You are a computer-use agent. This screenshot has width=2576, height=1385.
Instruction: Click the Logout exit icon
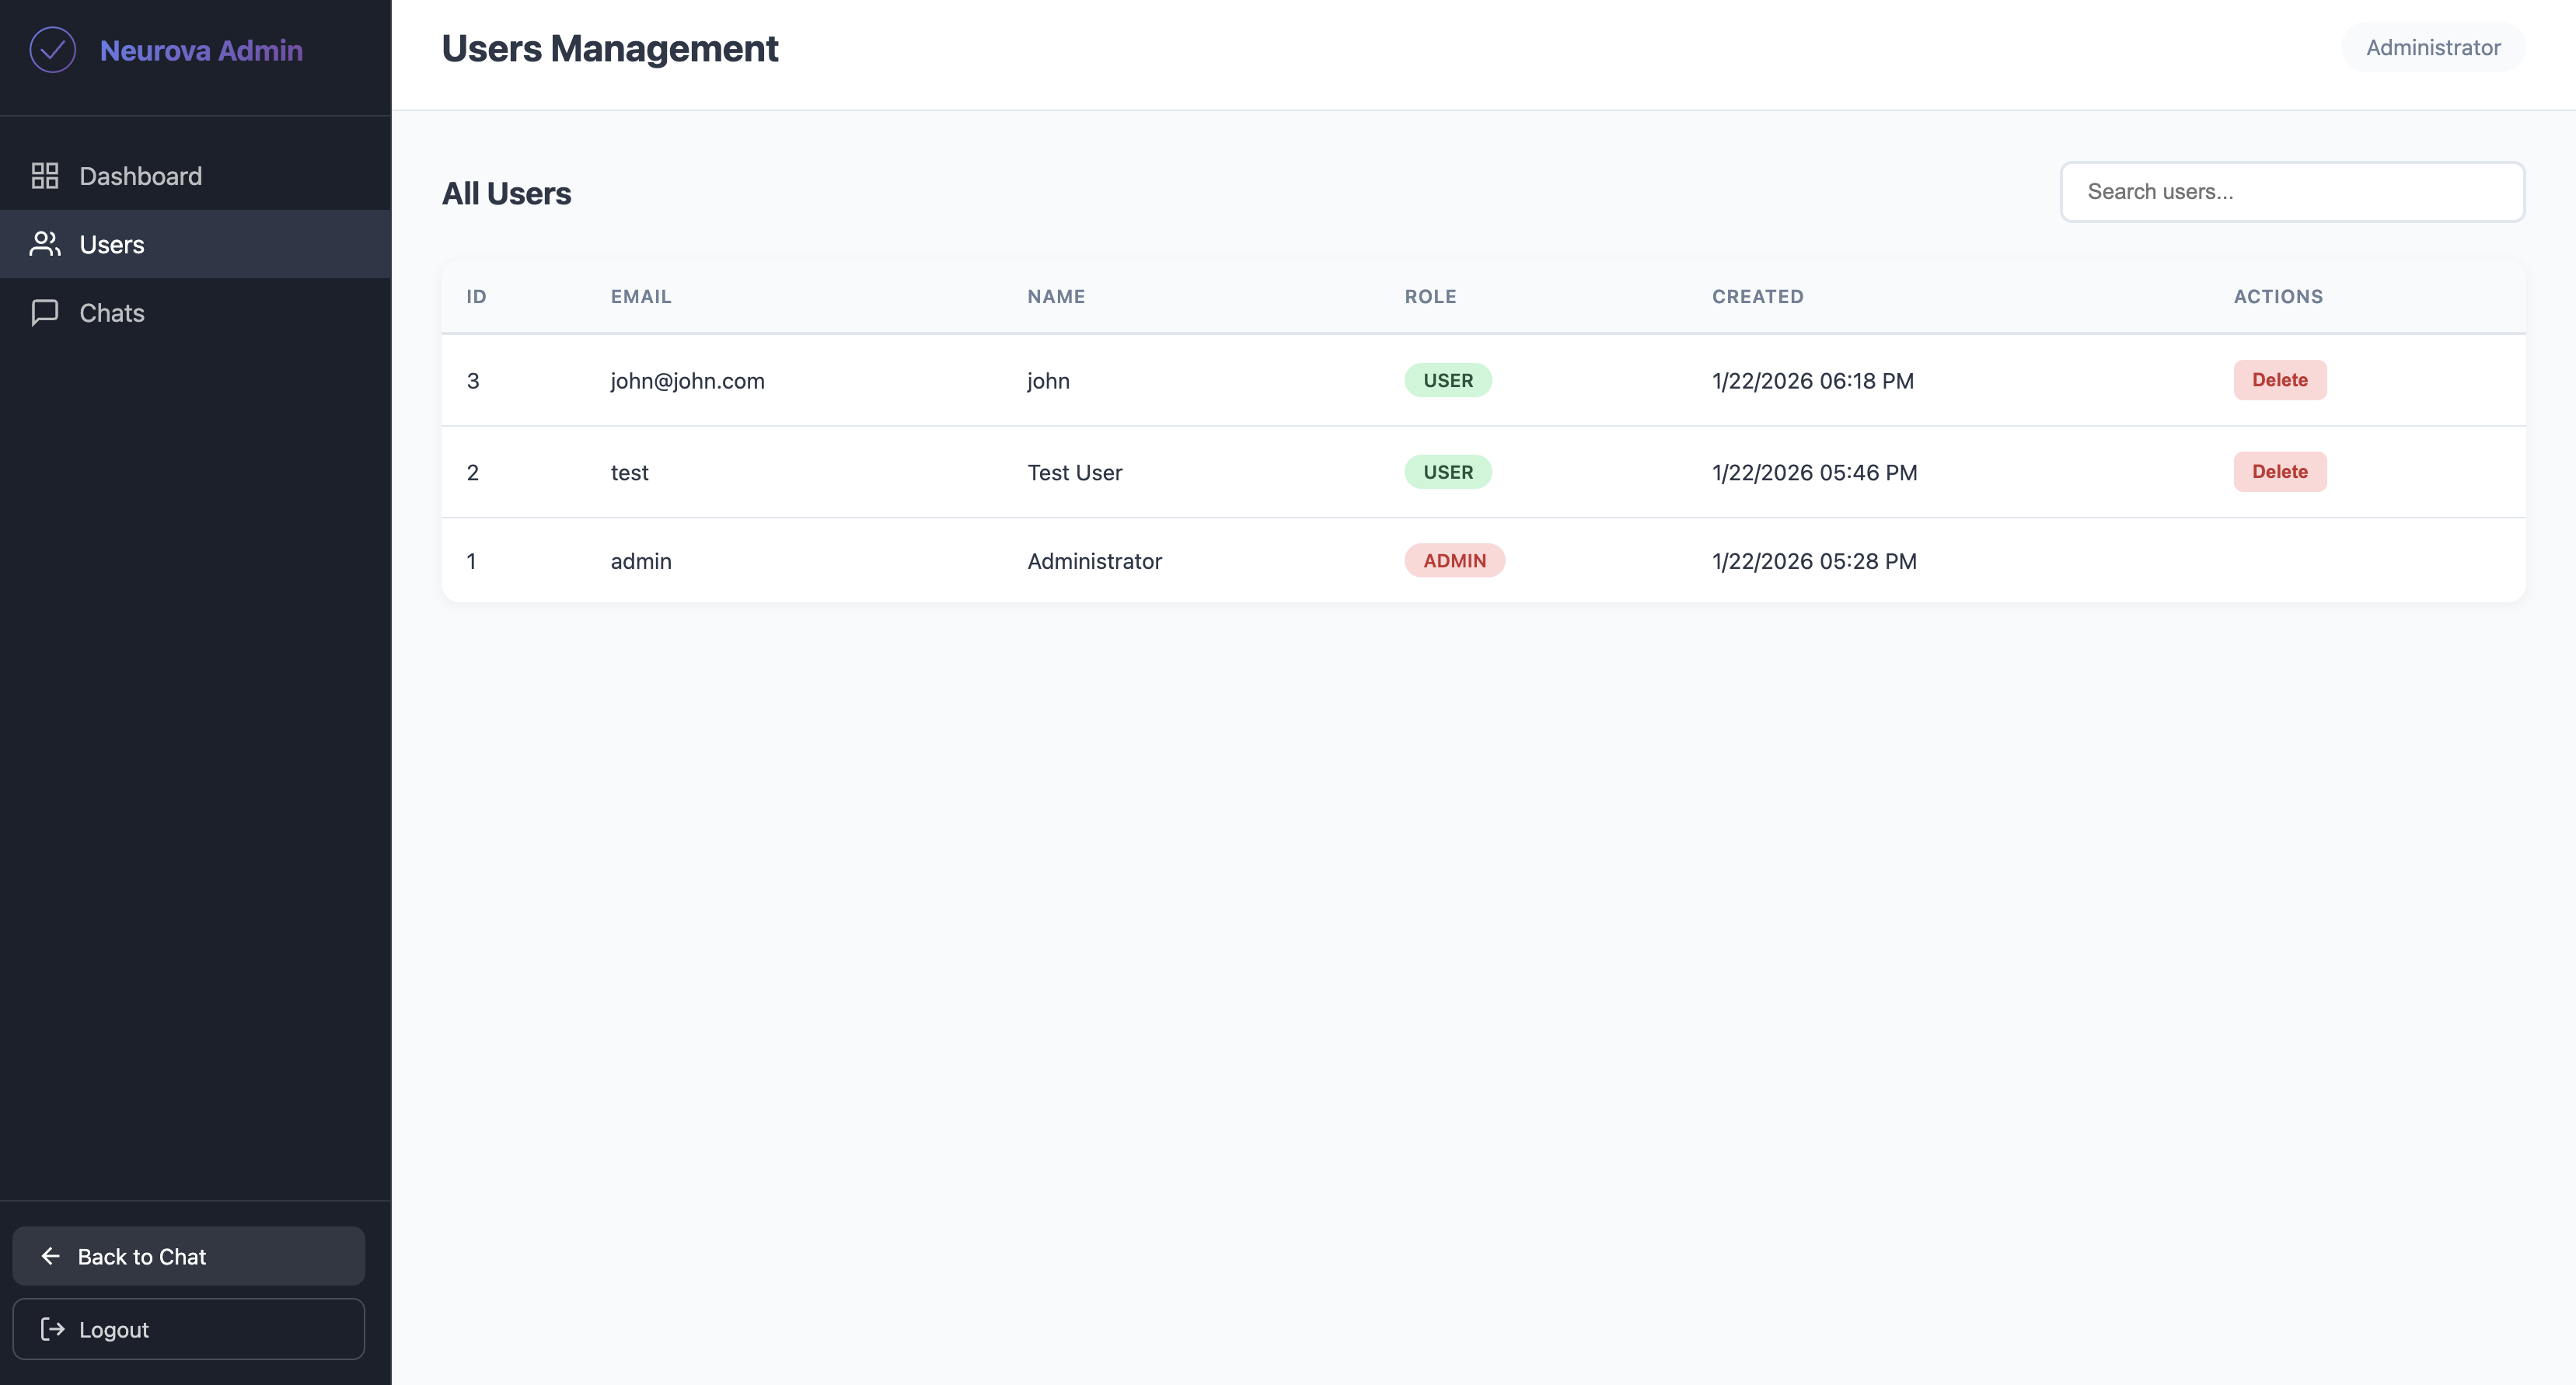[52, 1329]
